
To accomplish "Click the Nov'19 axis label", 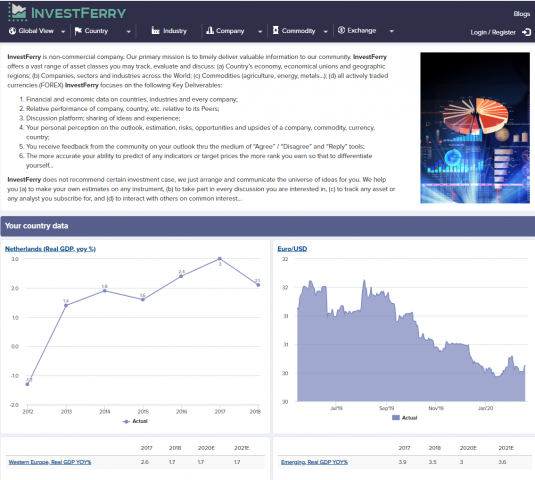I will tap(436, 408).
